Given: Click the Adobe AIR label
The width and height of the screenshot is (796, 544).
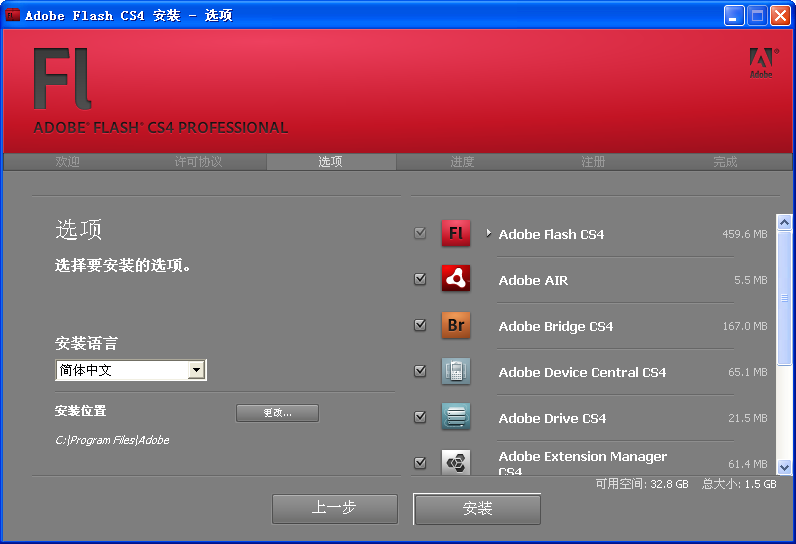Looking at the screenshot, I should 533,280.
